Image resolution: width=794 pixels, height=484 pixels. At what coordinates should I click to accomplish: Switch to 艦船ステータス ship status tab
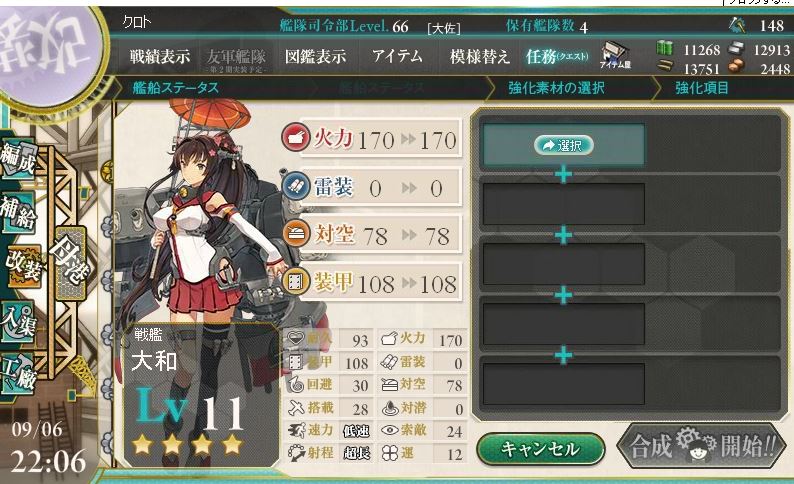pos(175,88)
